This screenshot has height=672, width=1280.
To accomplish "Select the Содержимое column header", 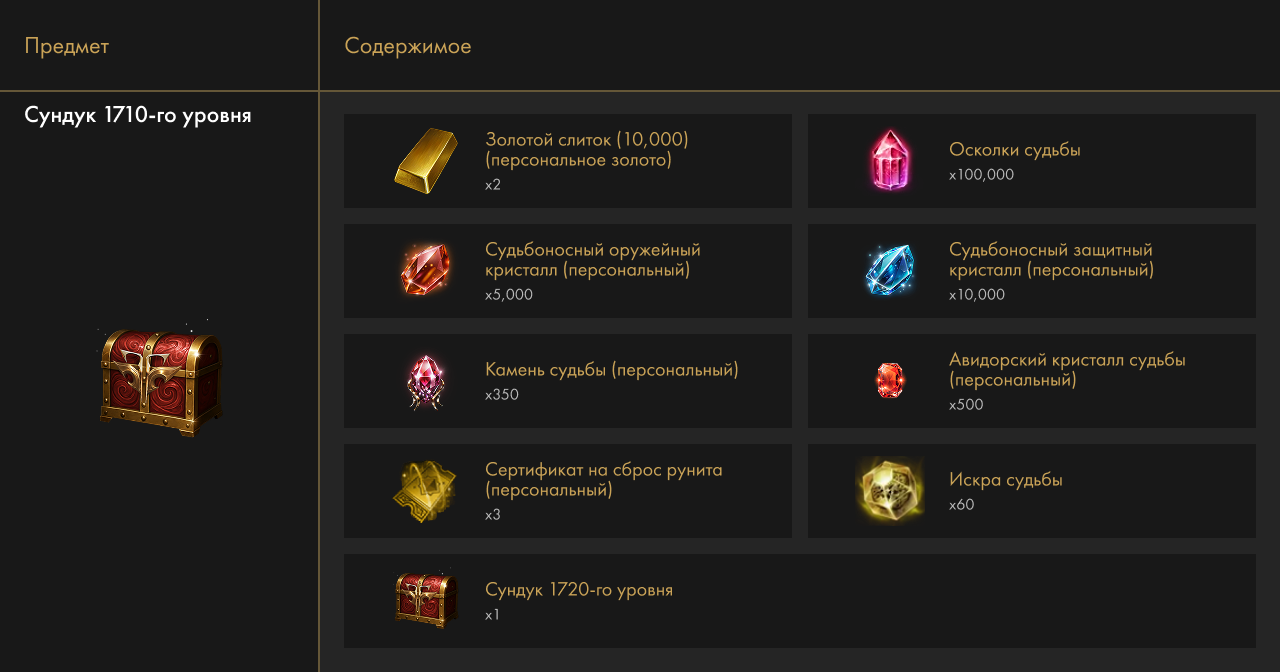I will (x=408, y=46).
